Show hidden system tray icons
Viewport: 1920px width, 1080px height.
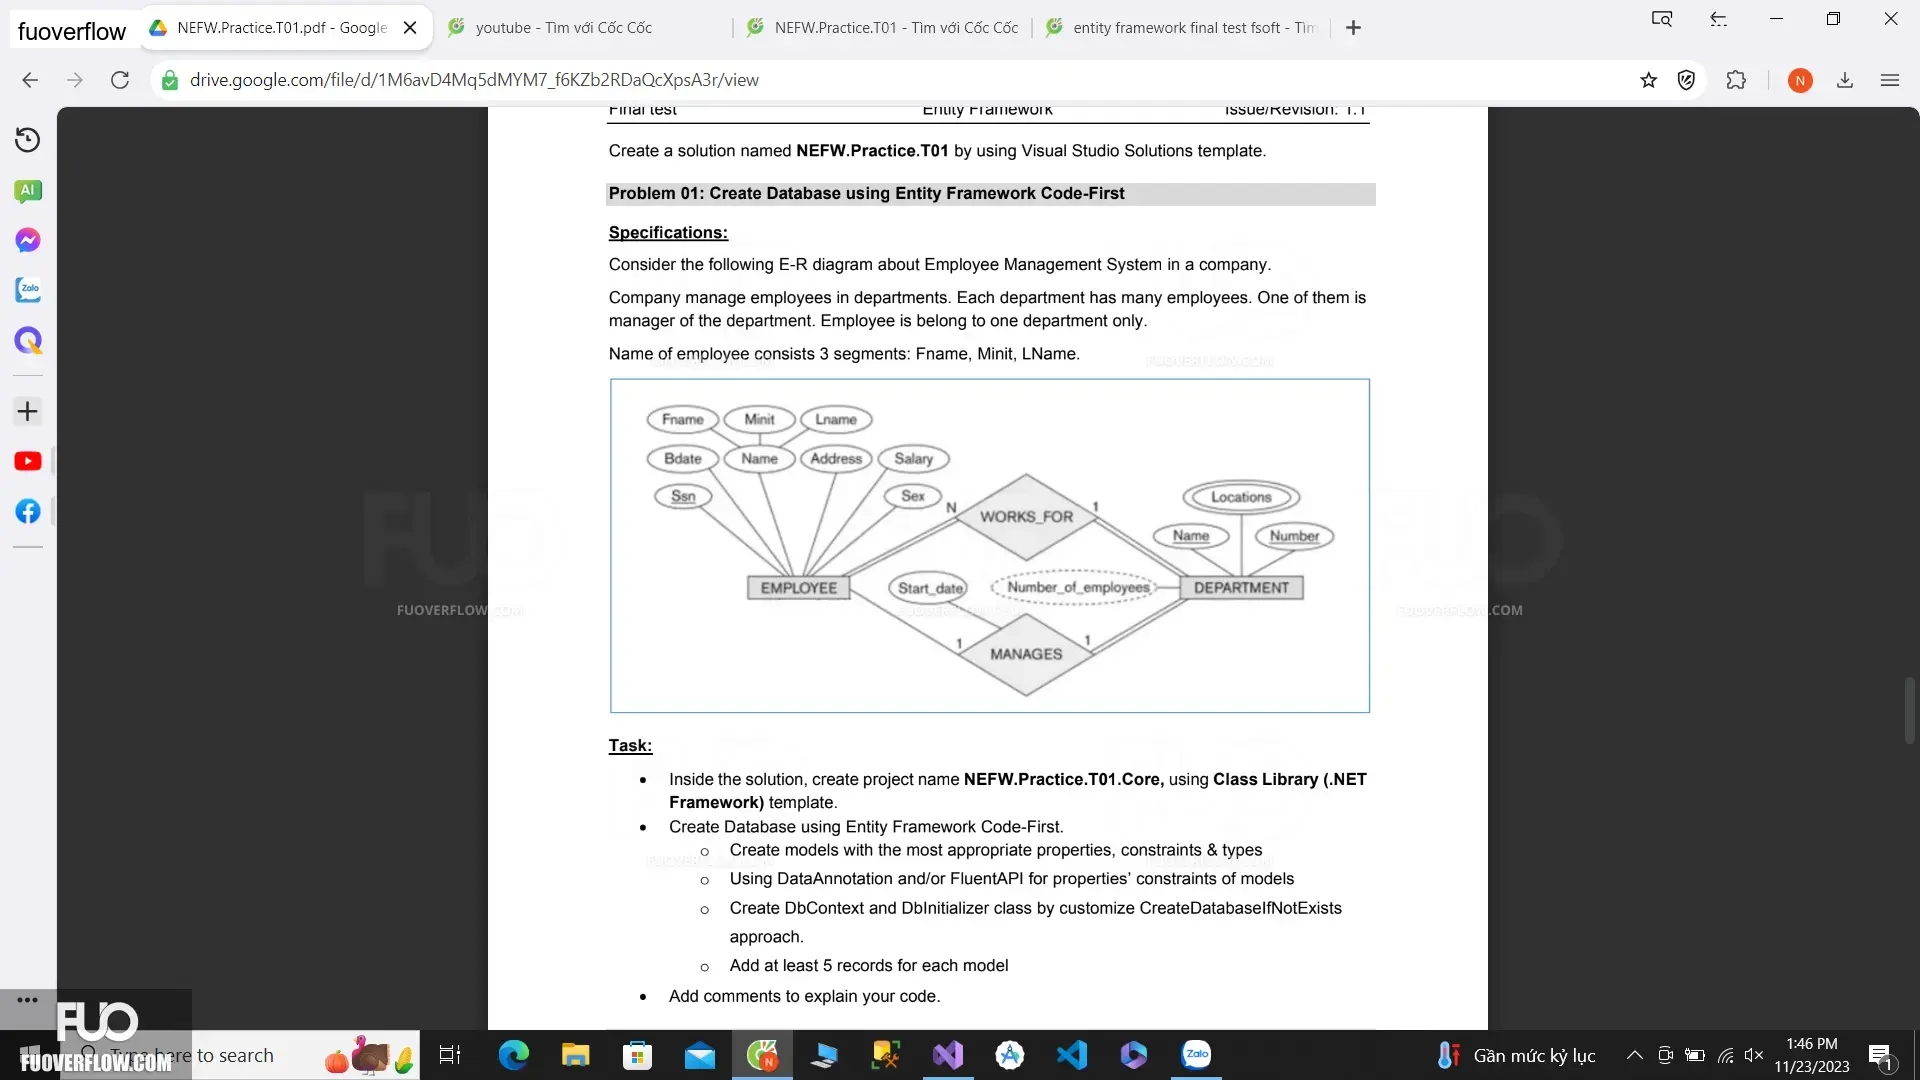click(1634, 1055)
